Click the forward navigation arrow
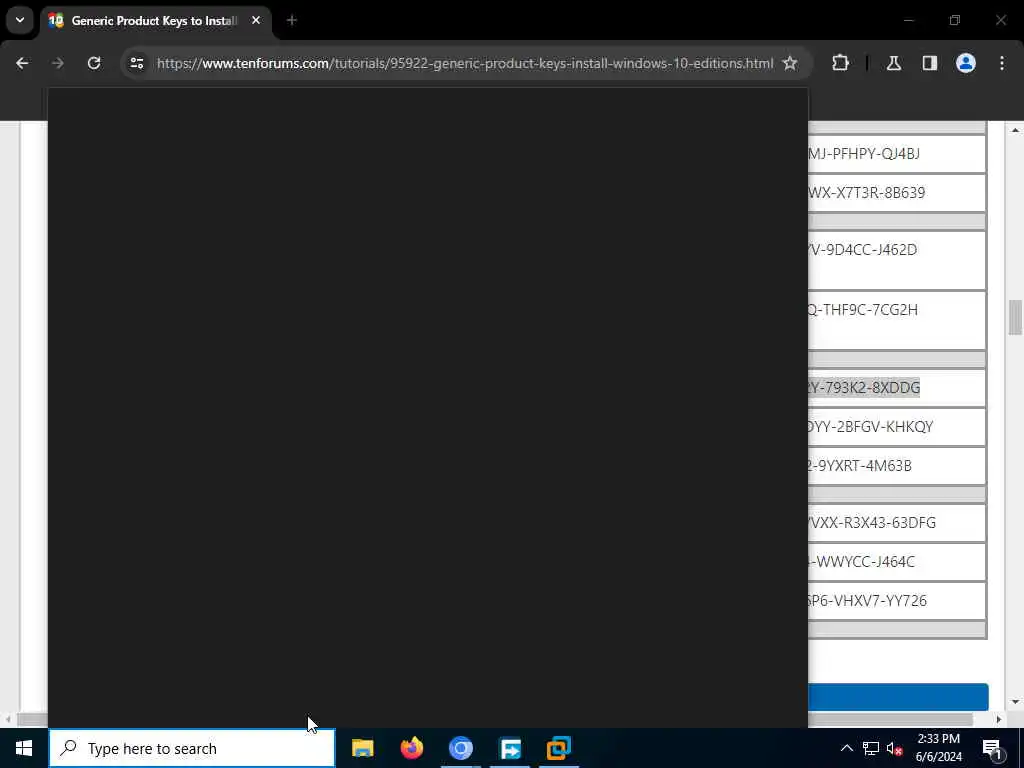Screen dimensions: 1024x768 (58, 63)
